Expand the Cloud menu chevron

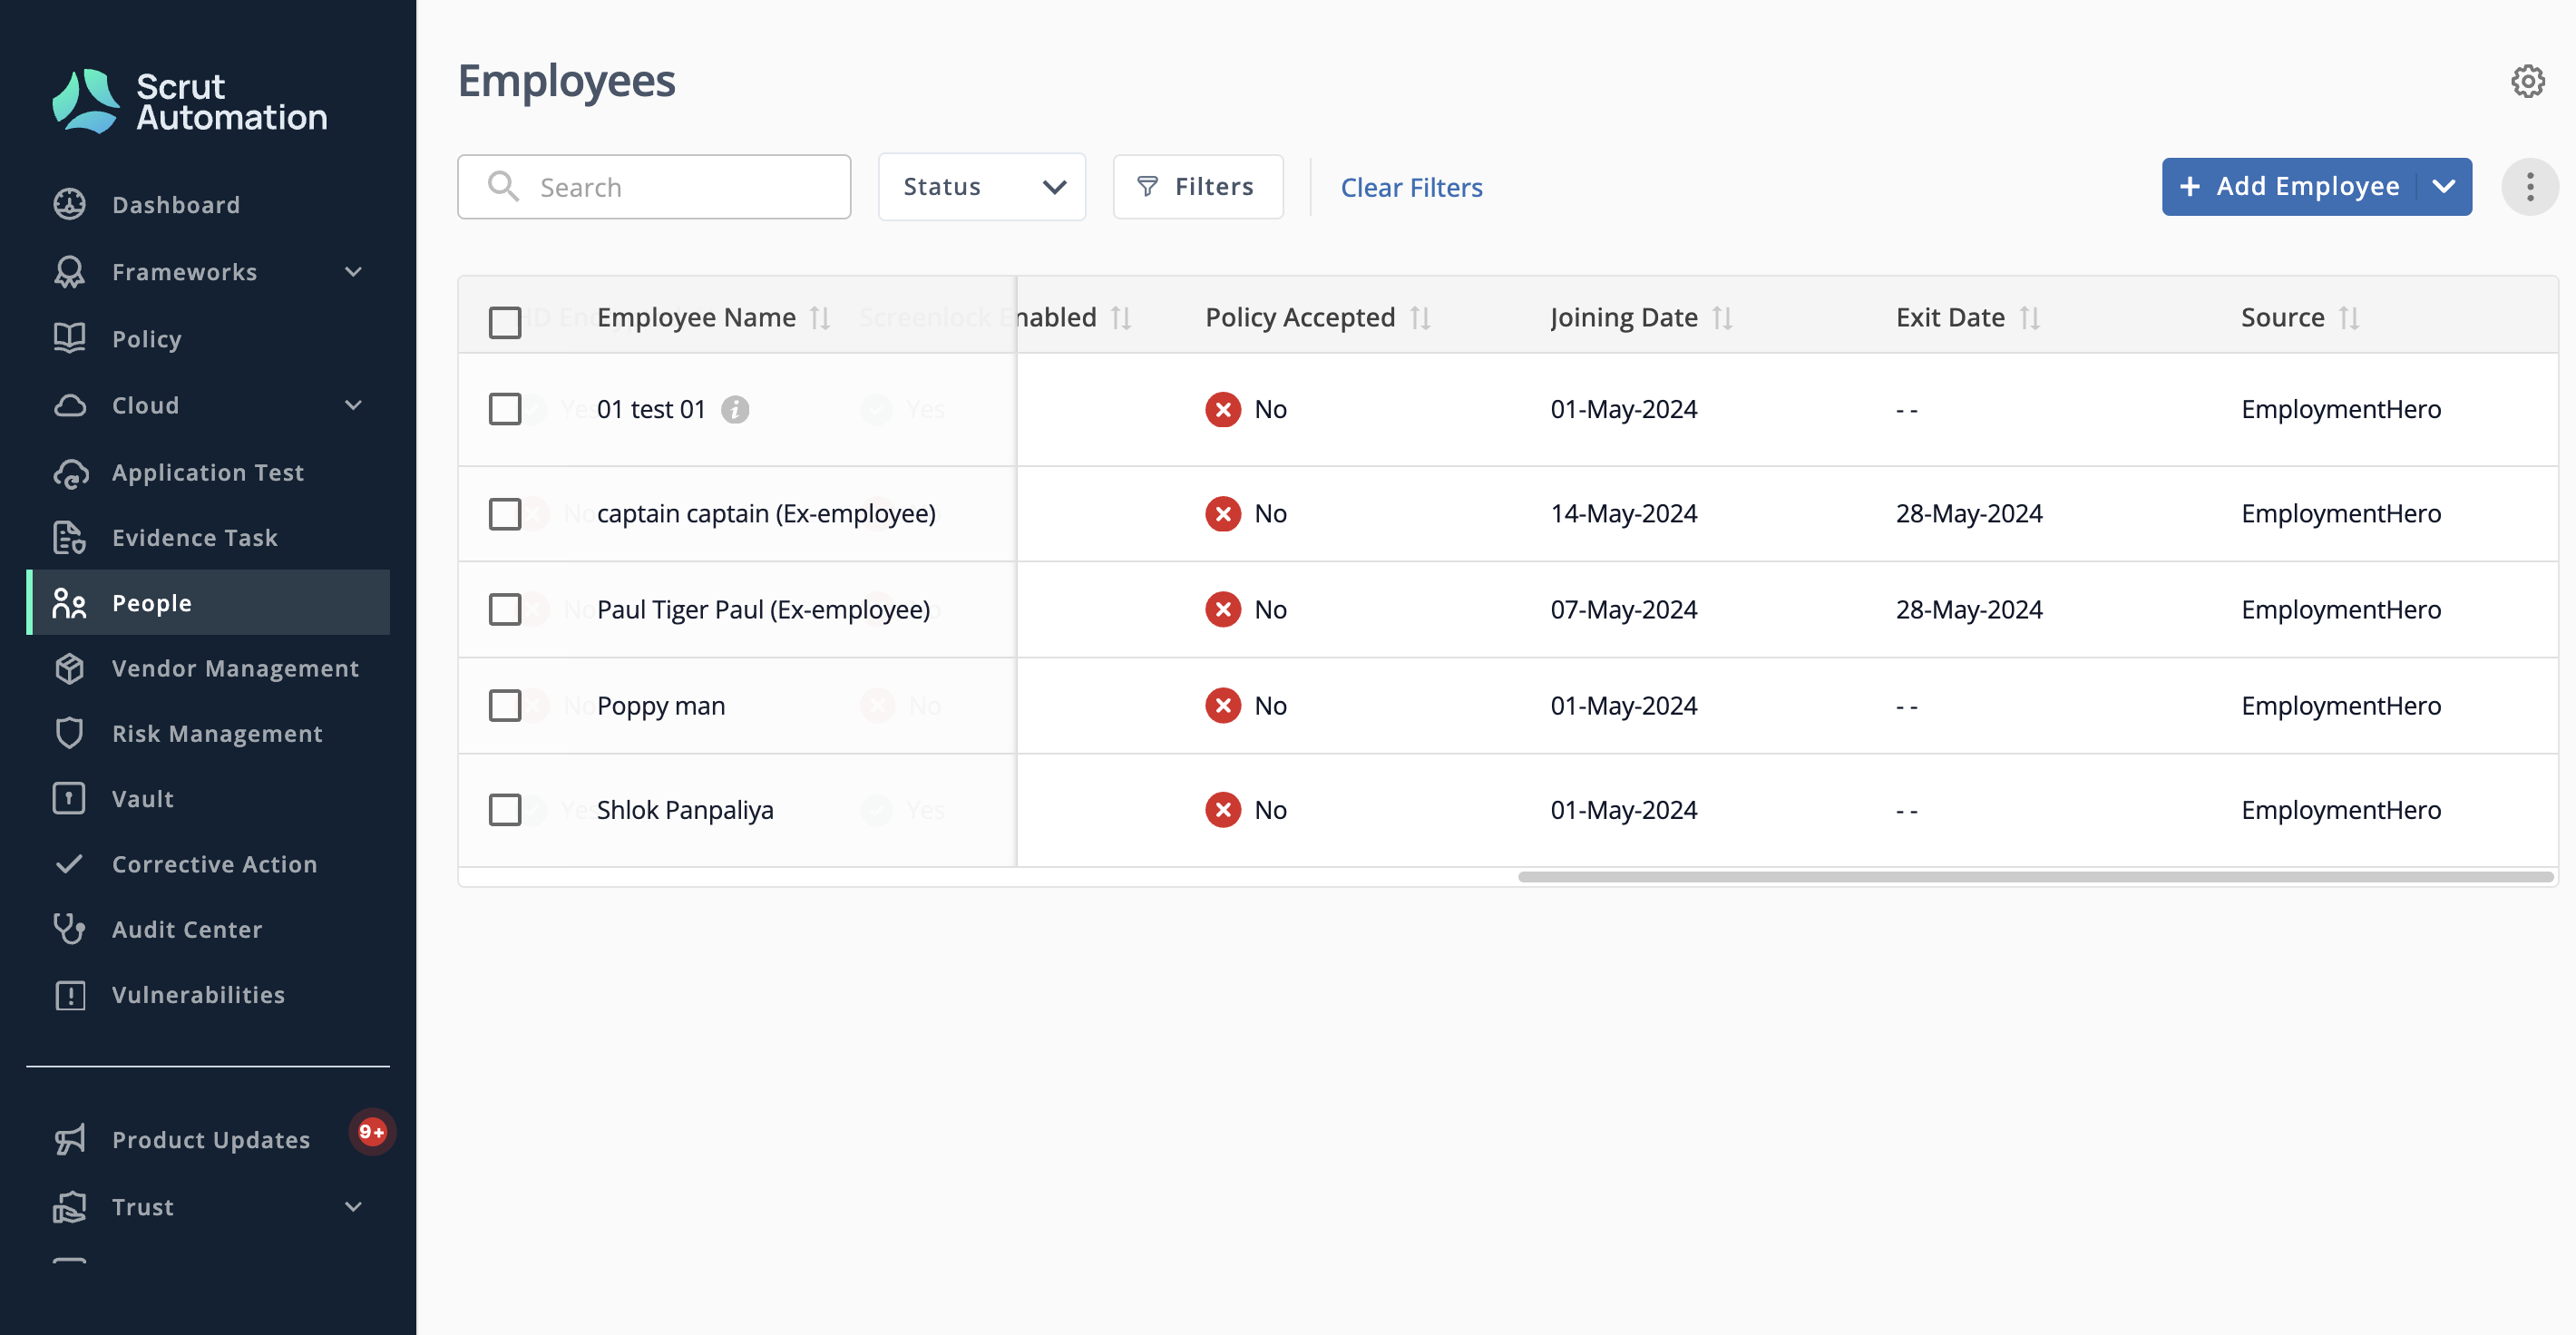click(353, 405)
